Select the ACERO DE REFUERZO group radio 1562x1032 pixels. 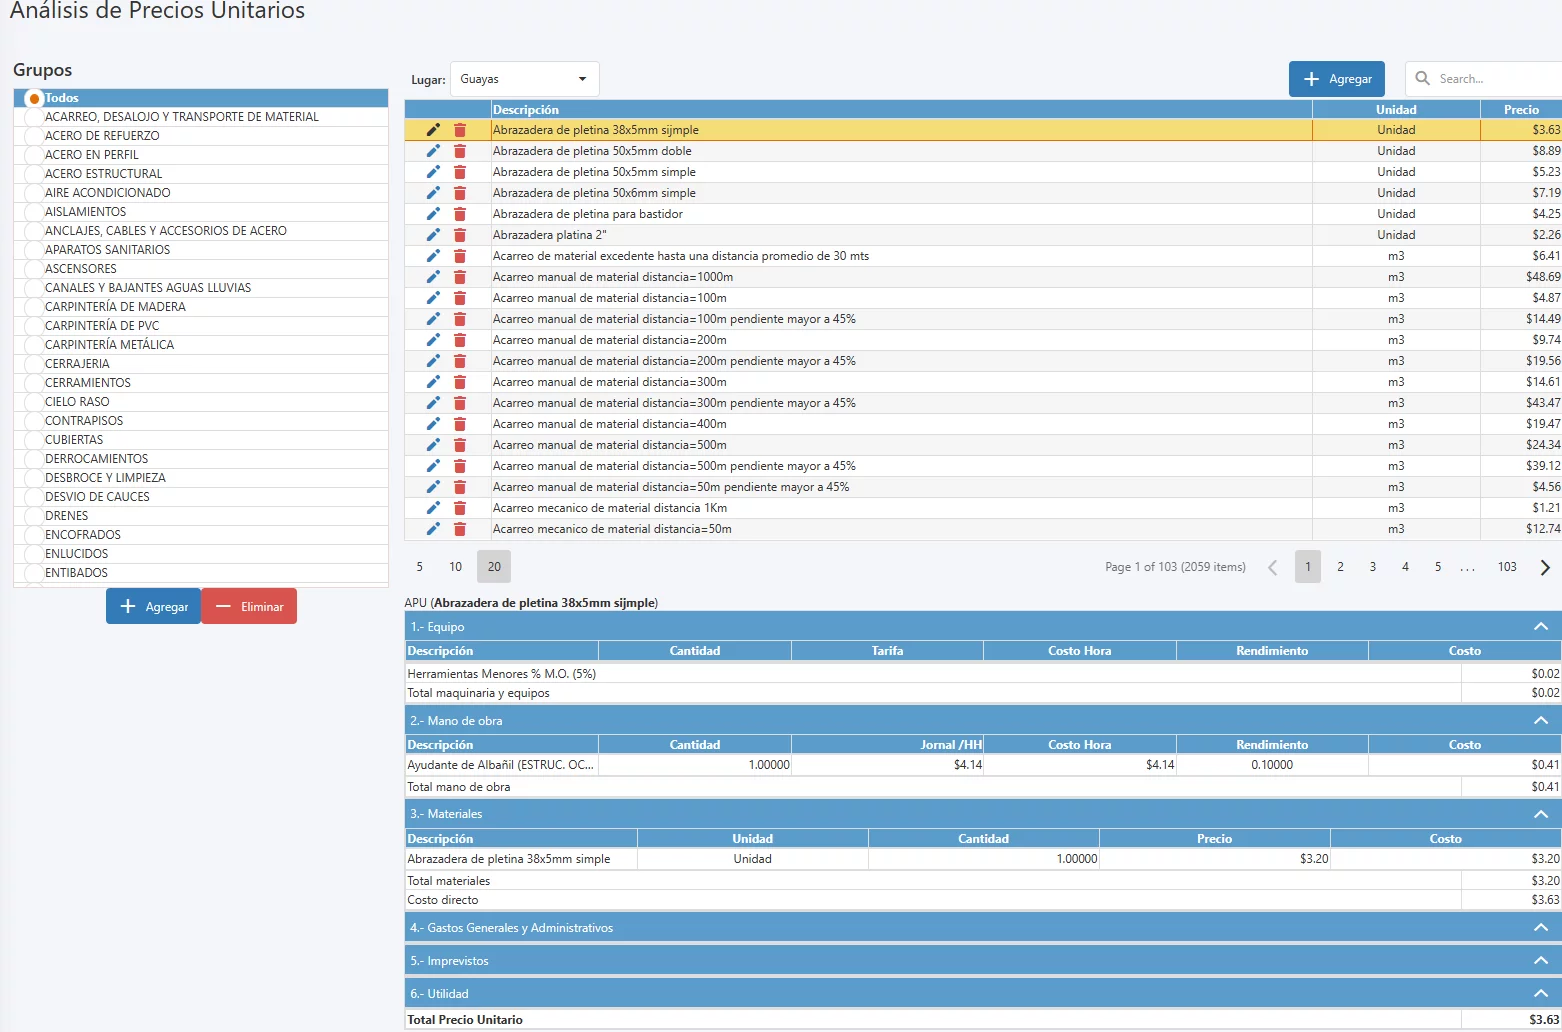click(34, 136)
